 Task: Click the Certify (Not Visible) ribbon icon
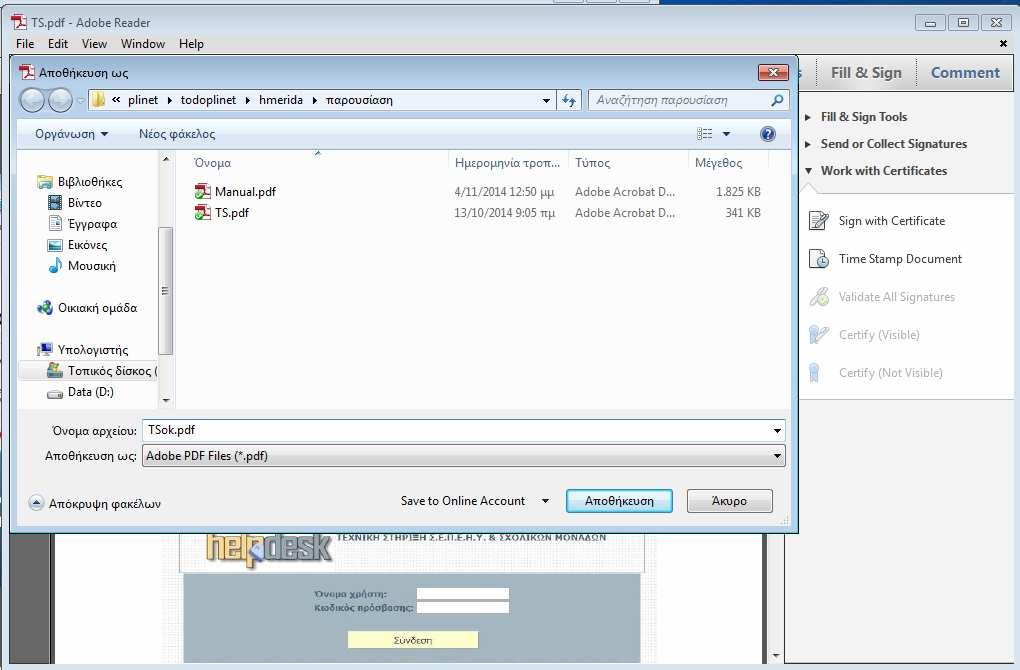coord(814,373)
